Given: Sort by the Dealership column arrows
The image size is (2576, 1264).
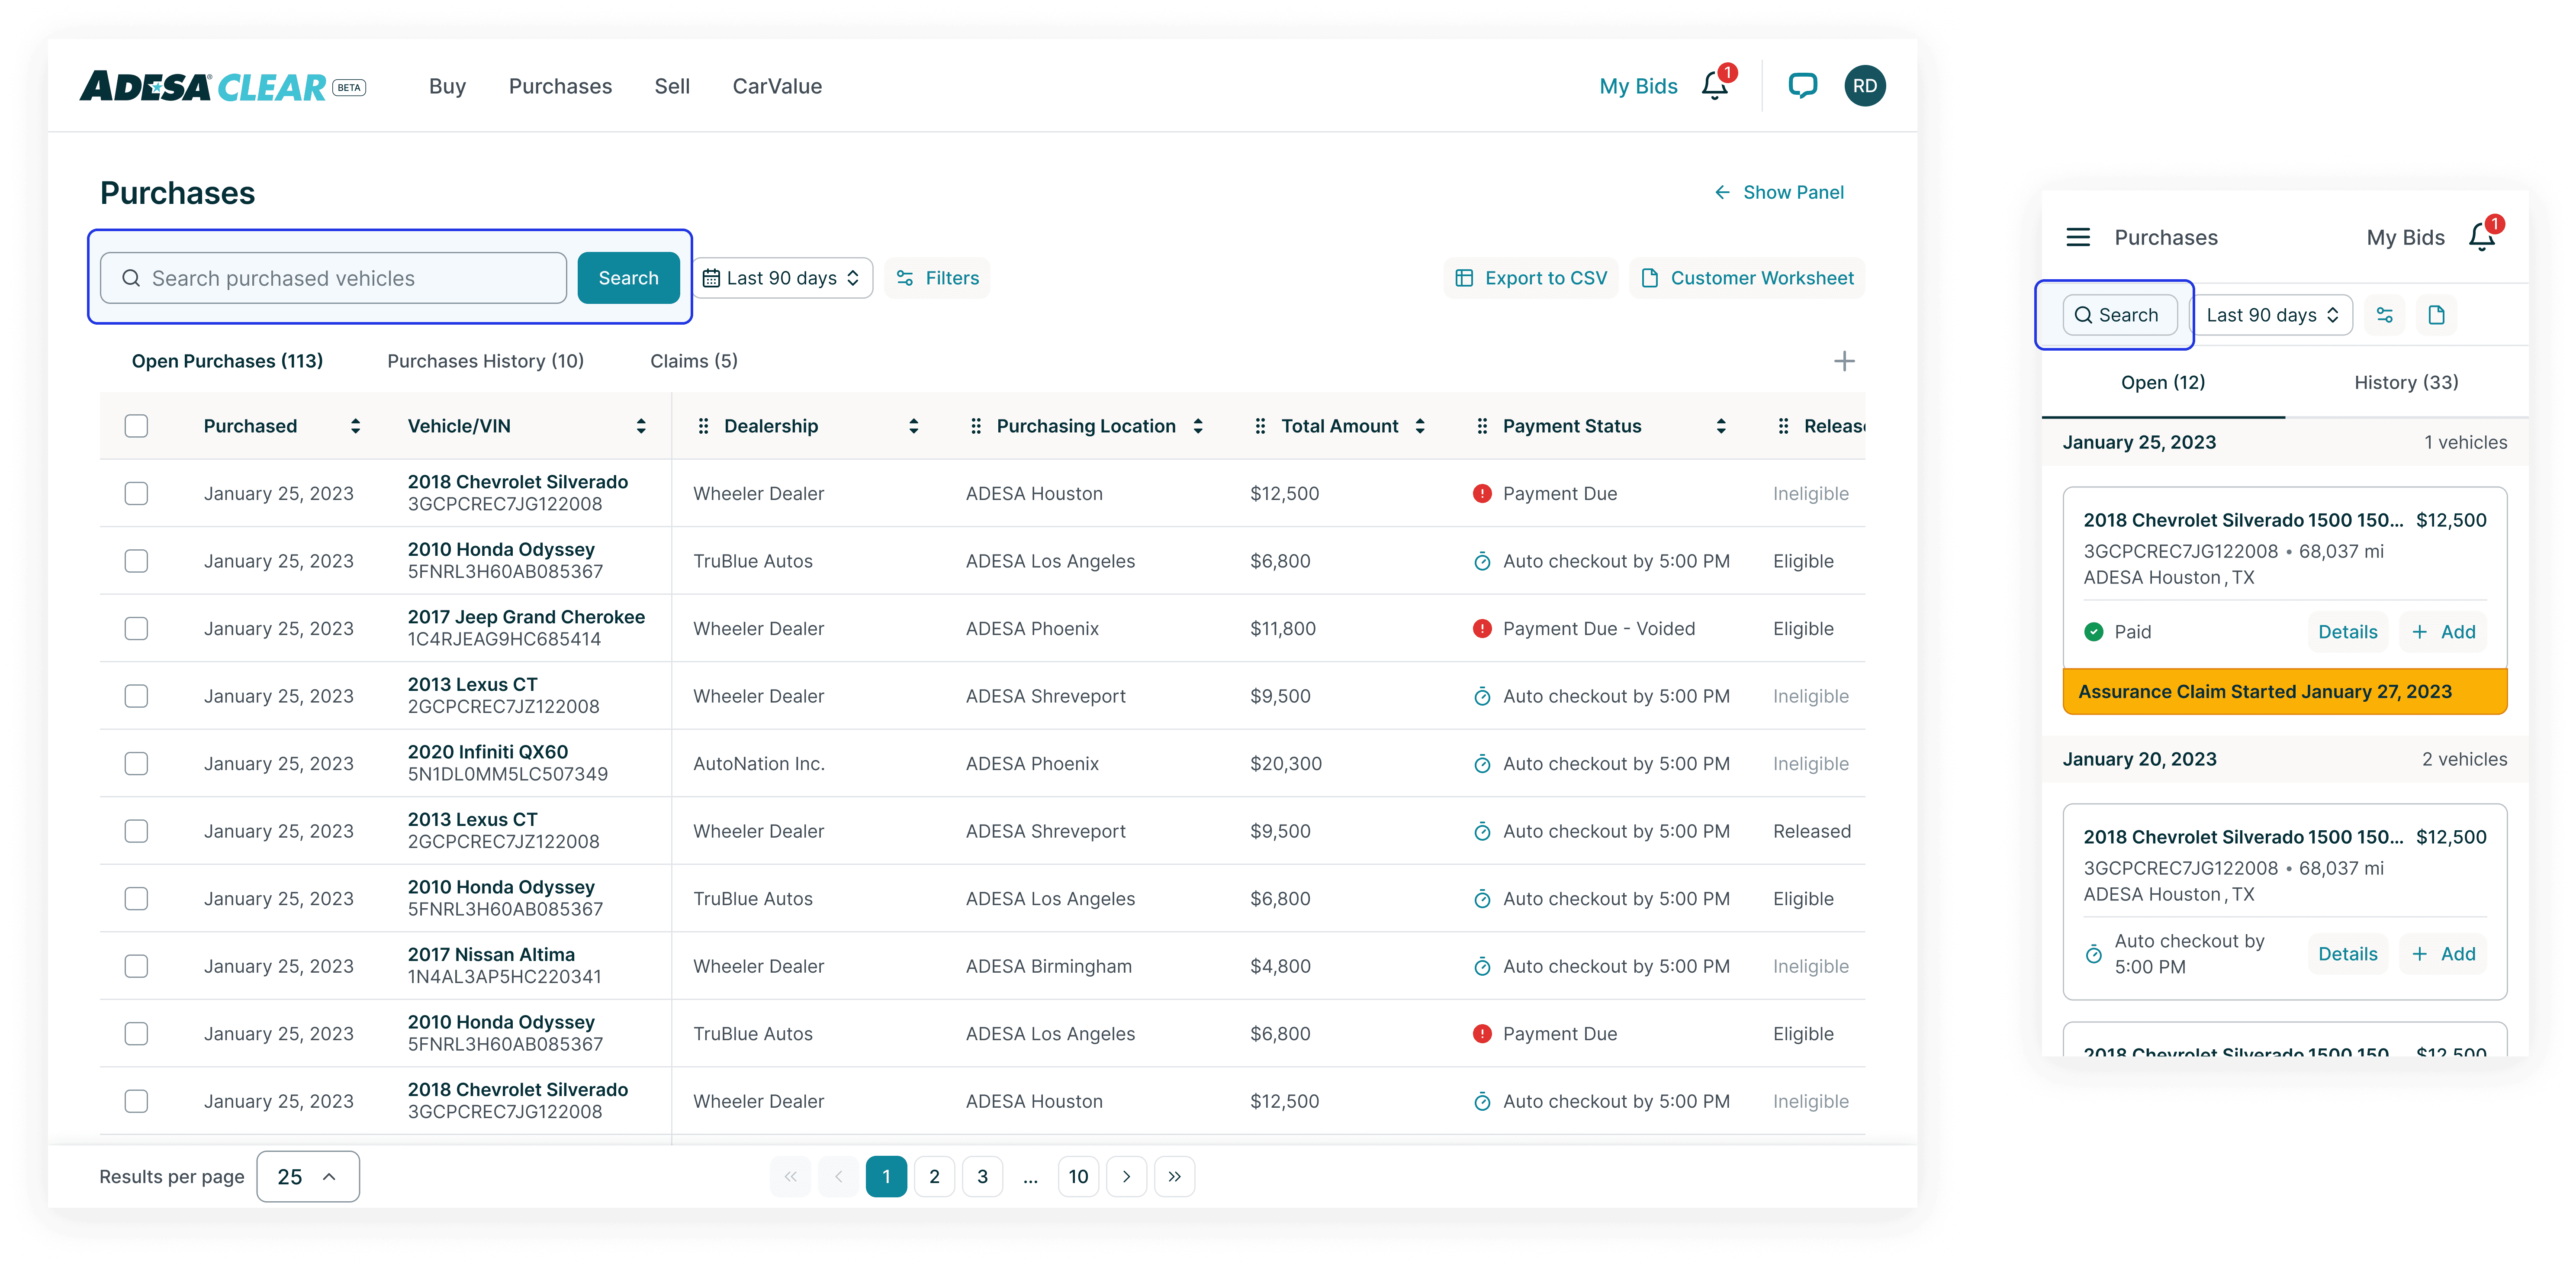Looking at the screenshot, I should (x=913, y=426).
